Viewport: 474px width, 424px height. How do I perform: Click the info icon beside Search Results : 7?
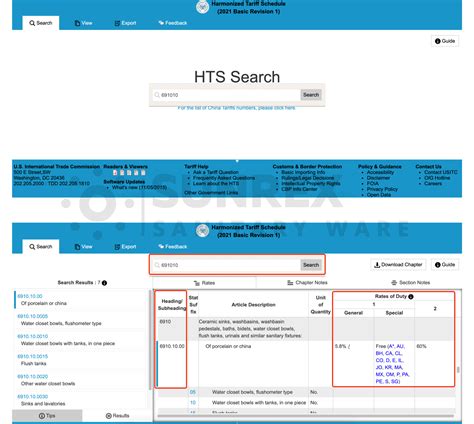pyautogui.click(x=104, y=283)
